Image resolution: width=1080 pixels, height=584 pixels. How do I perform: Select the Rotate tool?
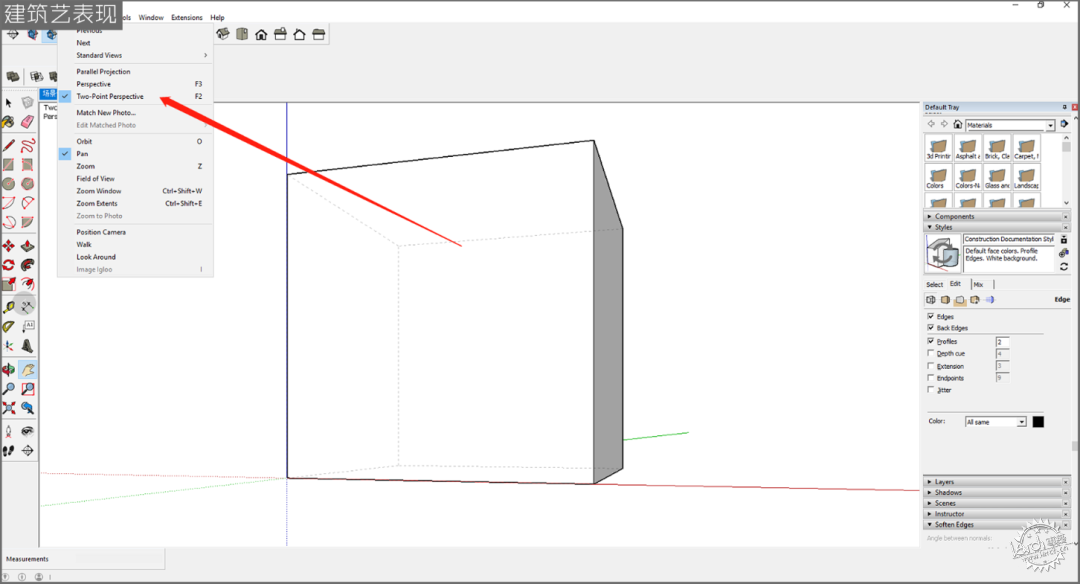point(9,264)
